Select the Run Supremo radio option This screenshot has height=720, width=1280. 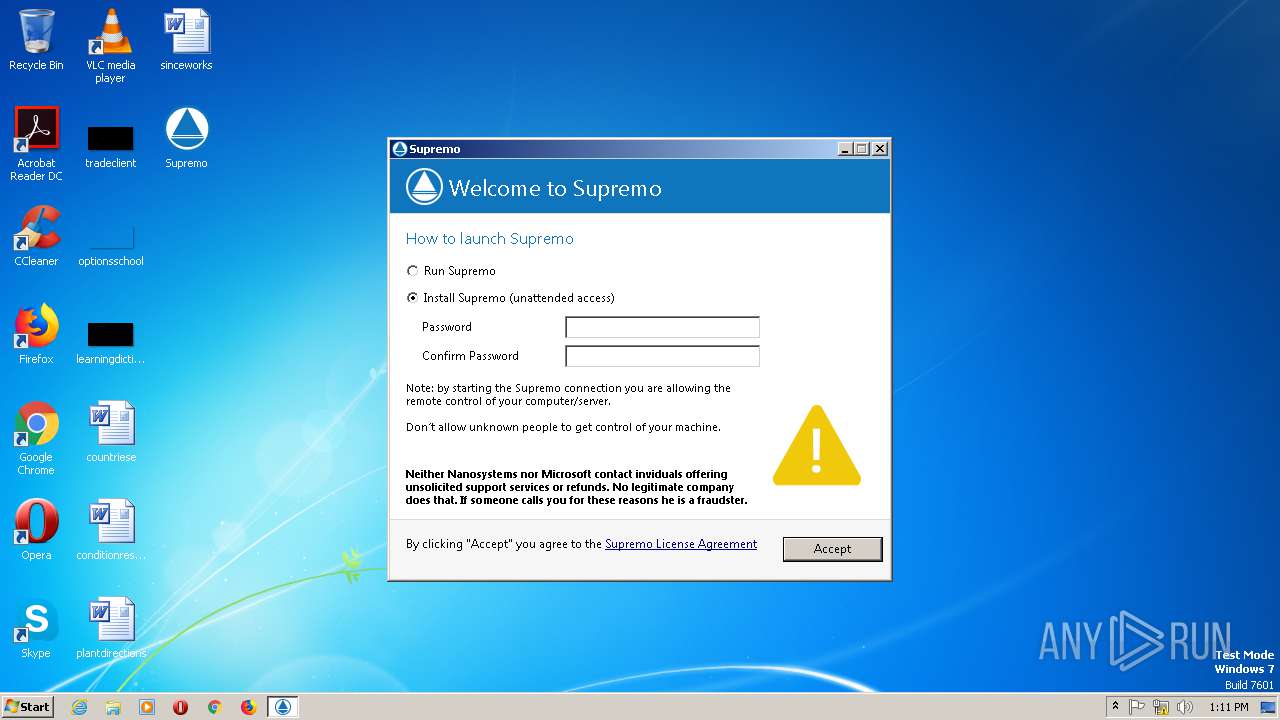(451, 271)
